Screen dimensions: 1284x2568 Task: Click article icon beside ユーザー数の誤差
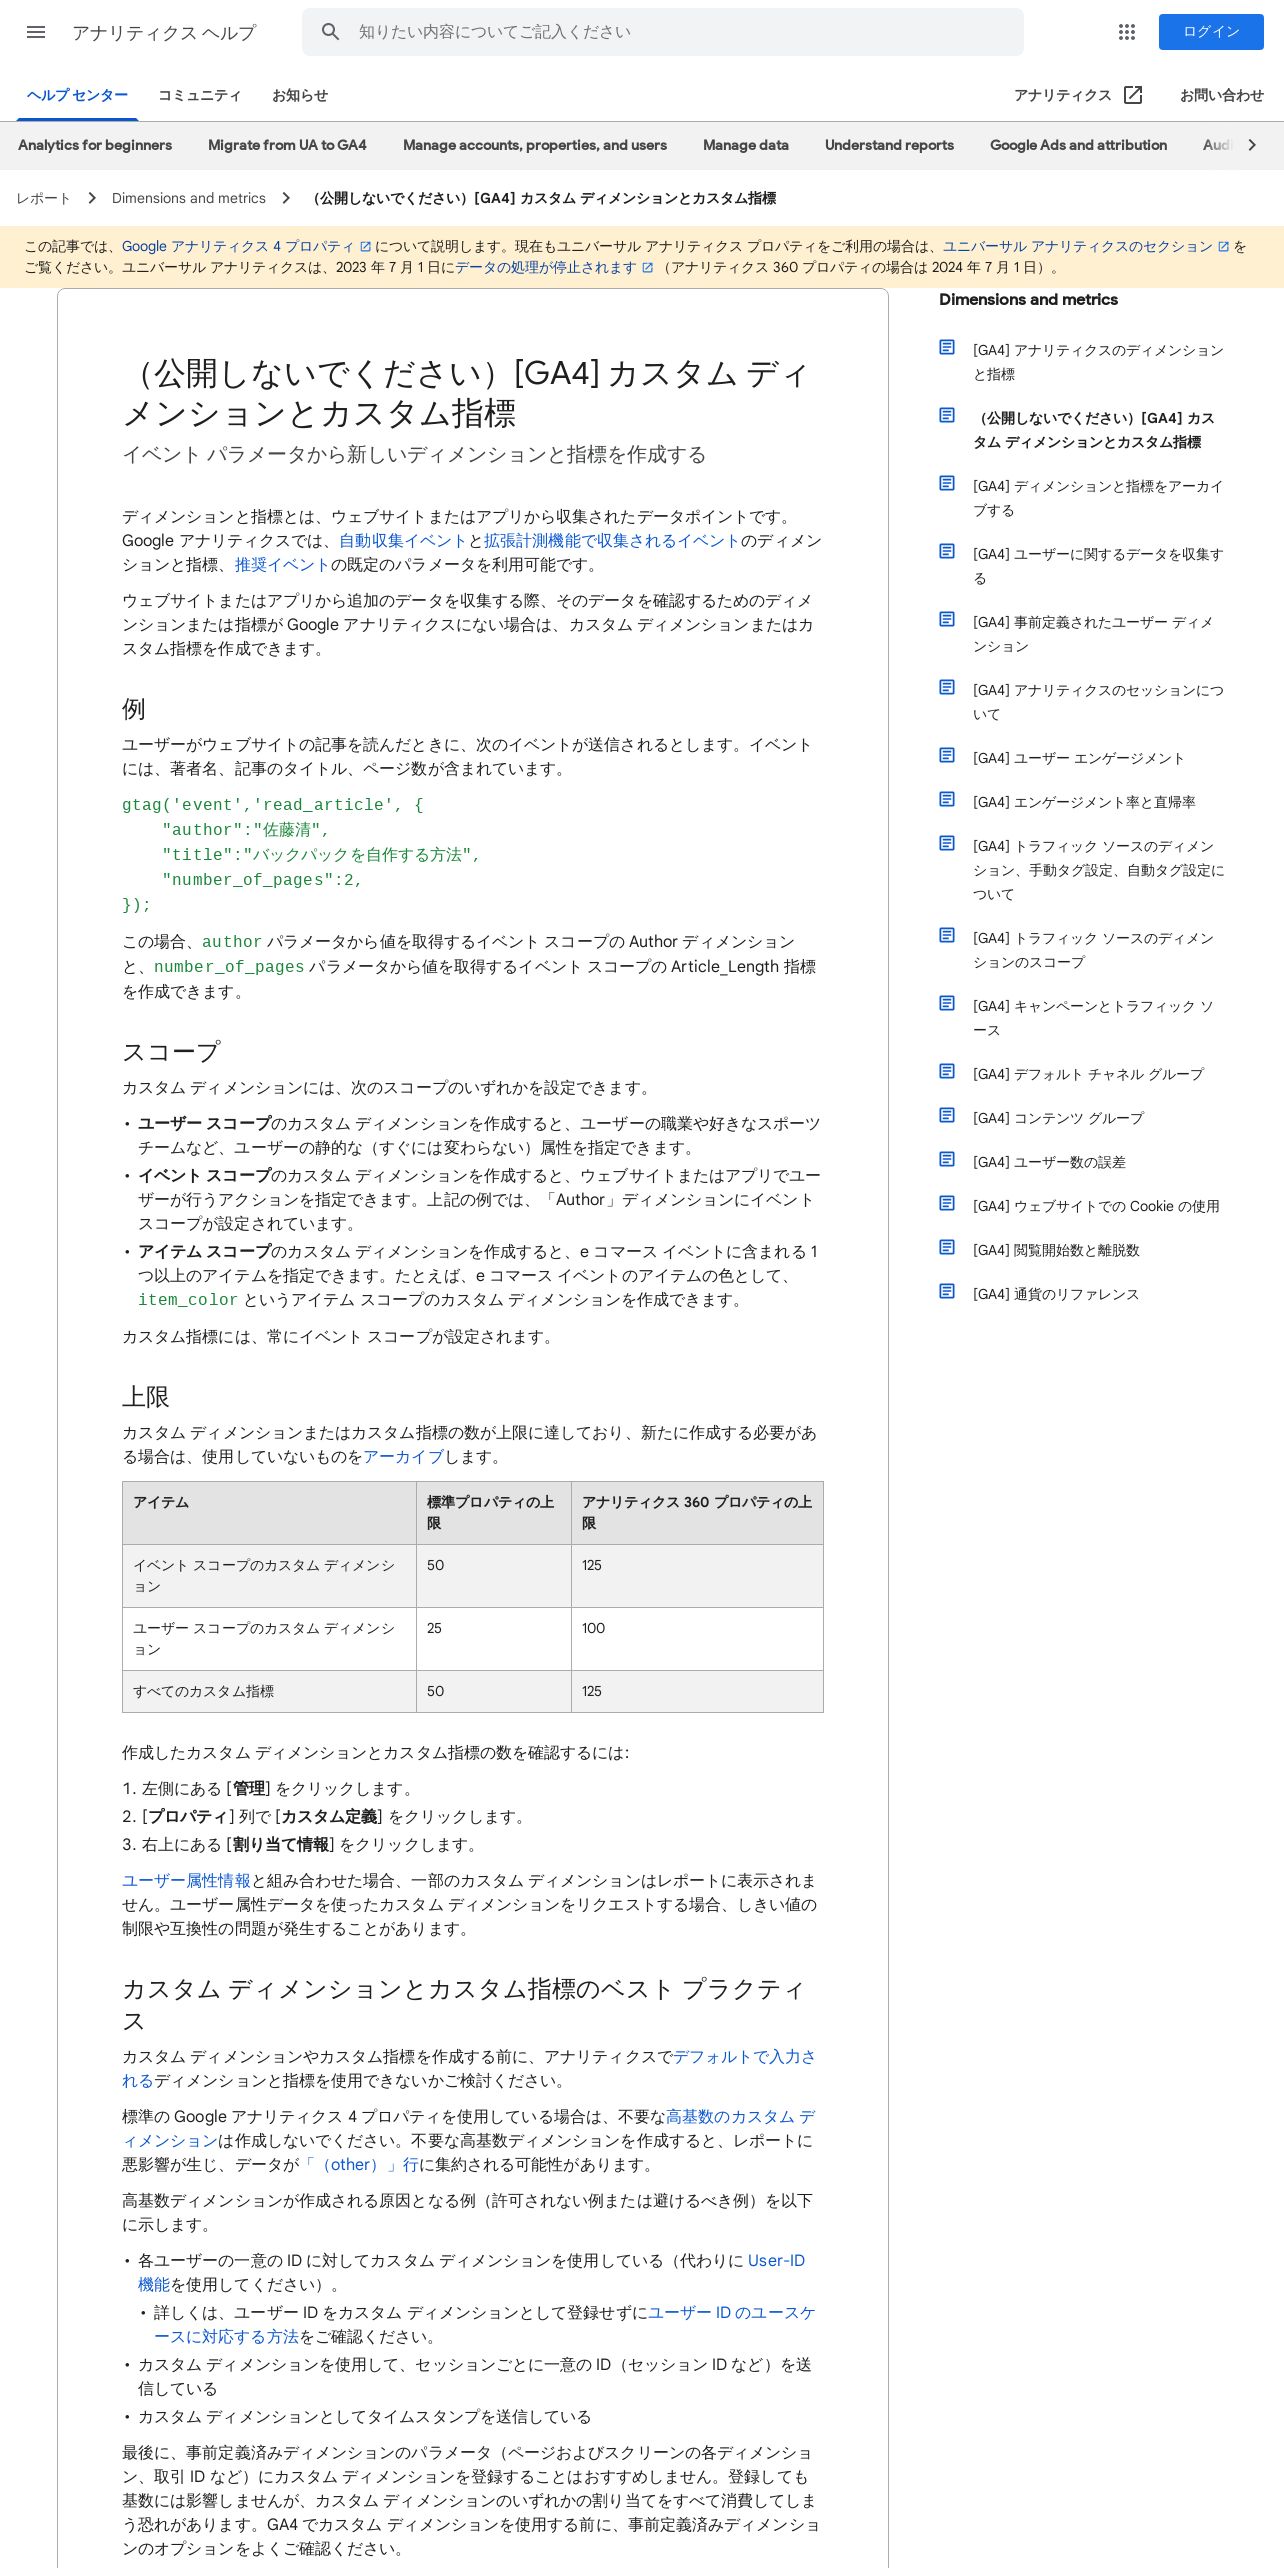click(947, 1159)
